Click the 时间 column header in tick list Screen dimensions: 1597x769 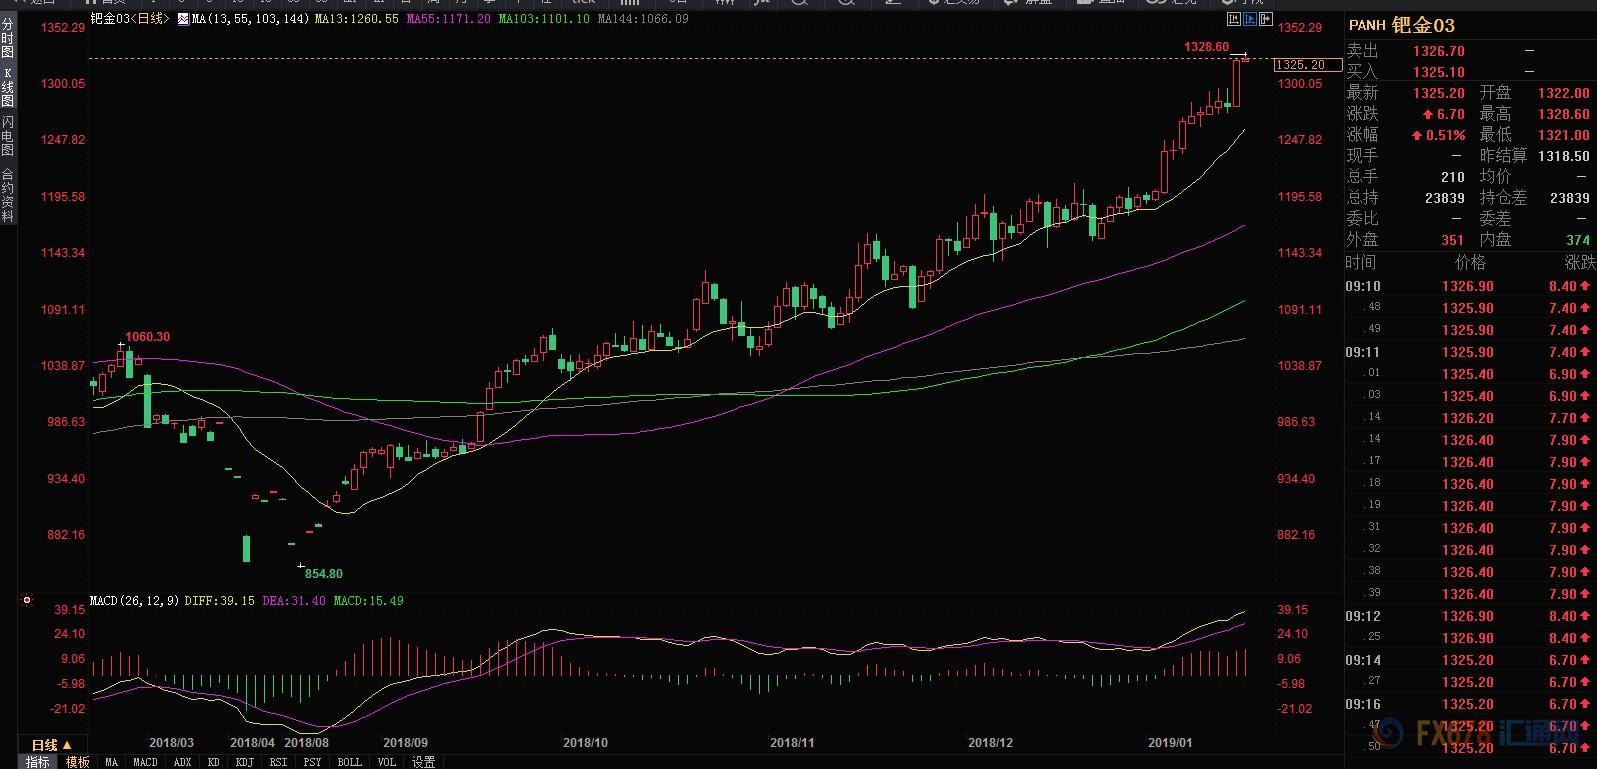point(1360,262)
